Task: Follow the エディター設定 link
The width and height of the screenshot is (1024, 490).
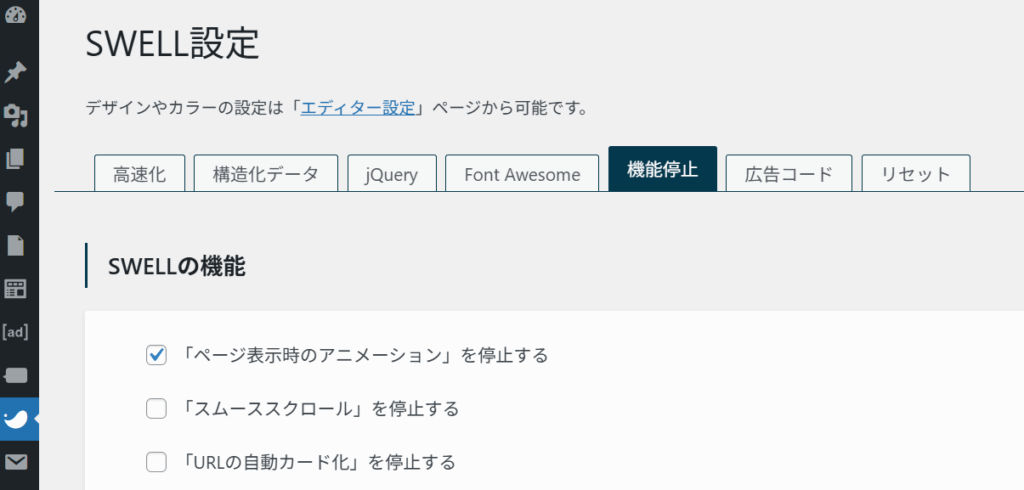Action: click(358, 108)
